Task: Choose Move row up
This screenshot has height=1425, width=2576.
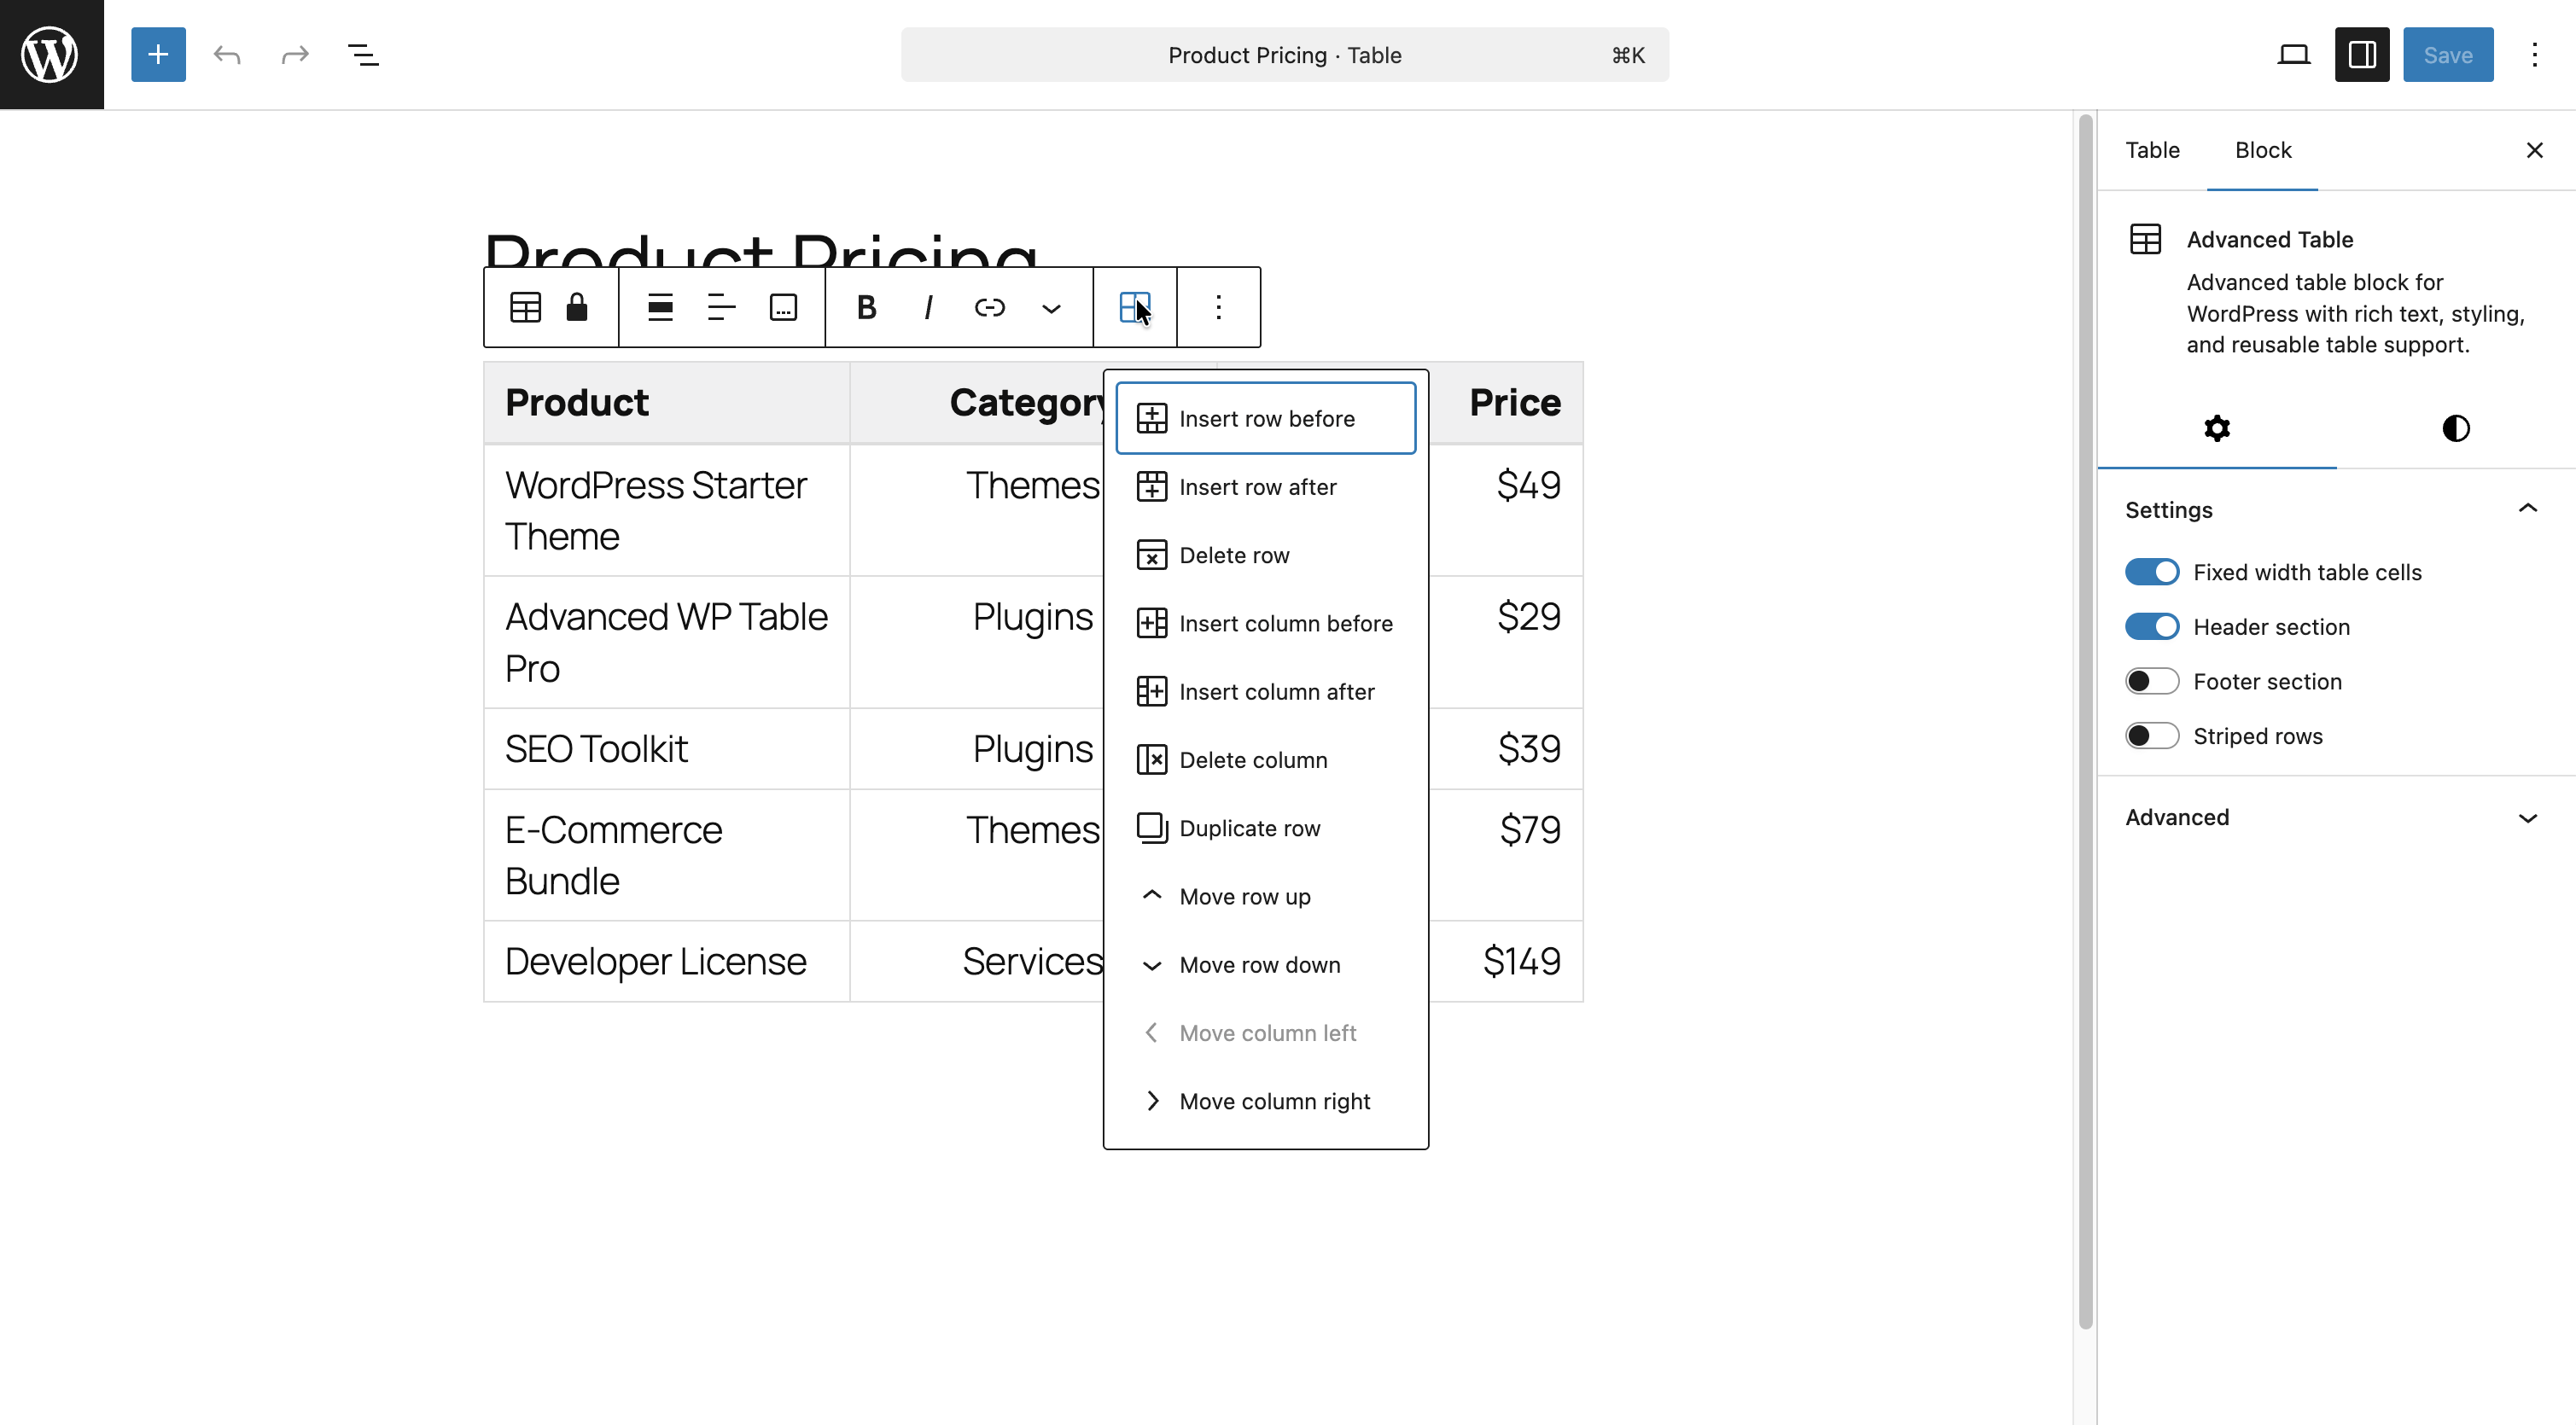Action: [1266, 896]
